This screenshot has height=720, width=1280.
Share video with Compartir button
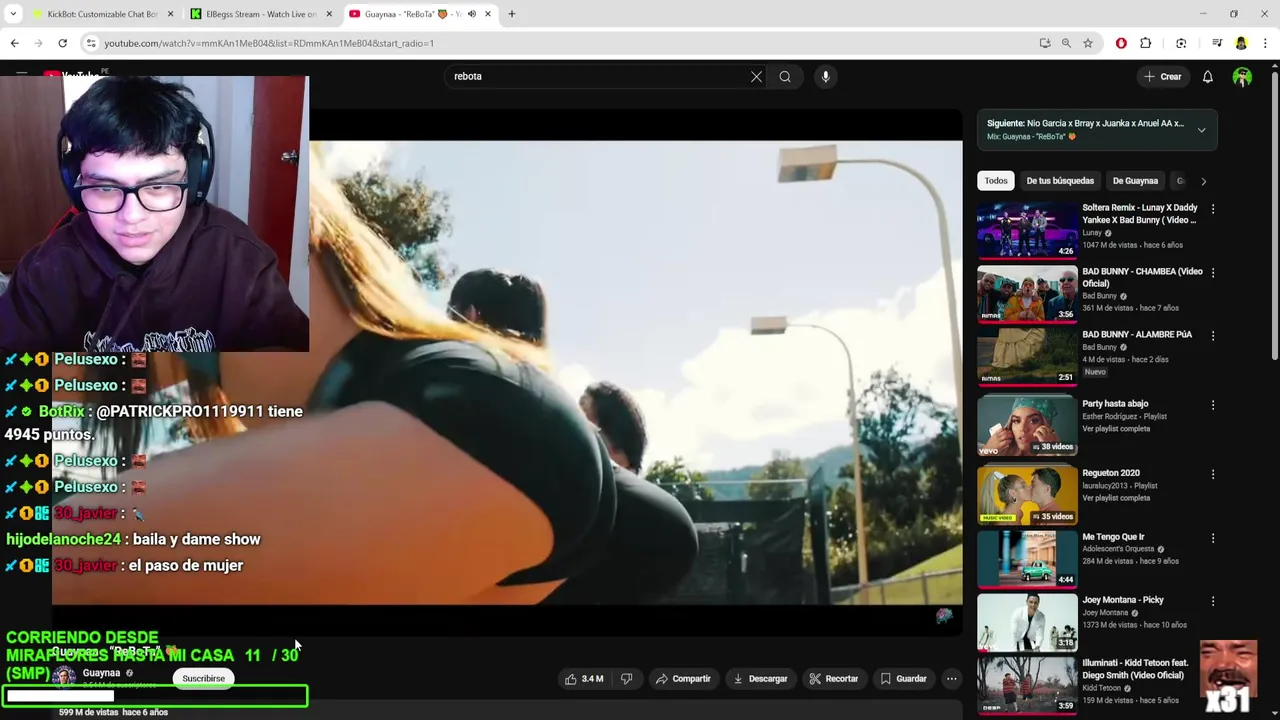click(x=683, y=679)
